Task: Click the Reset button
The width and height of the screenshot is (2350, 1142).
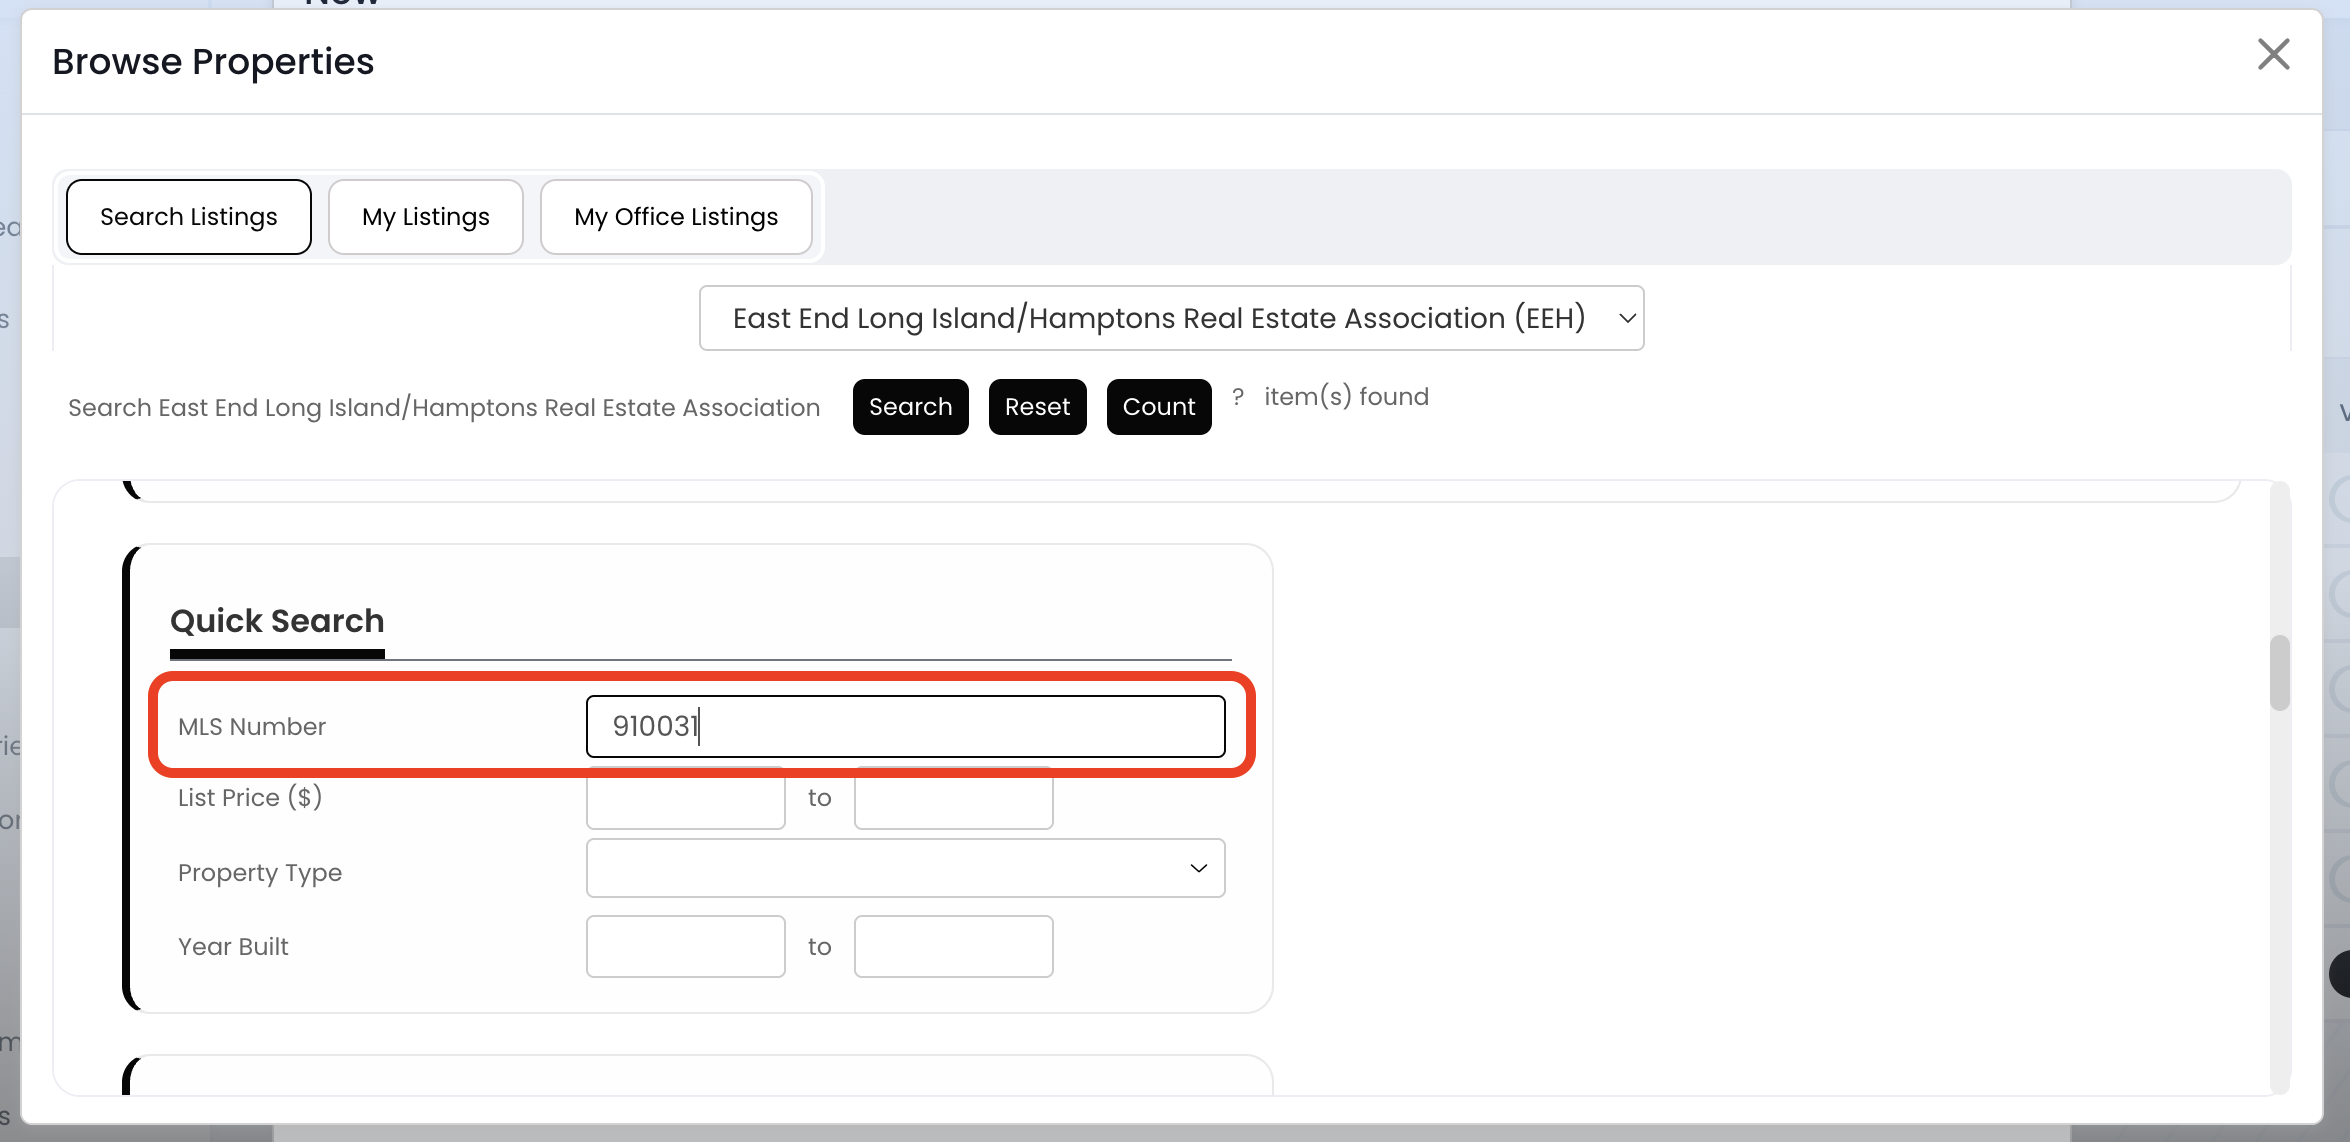Action: (x=1037, y=407)
